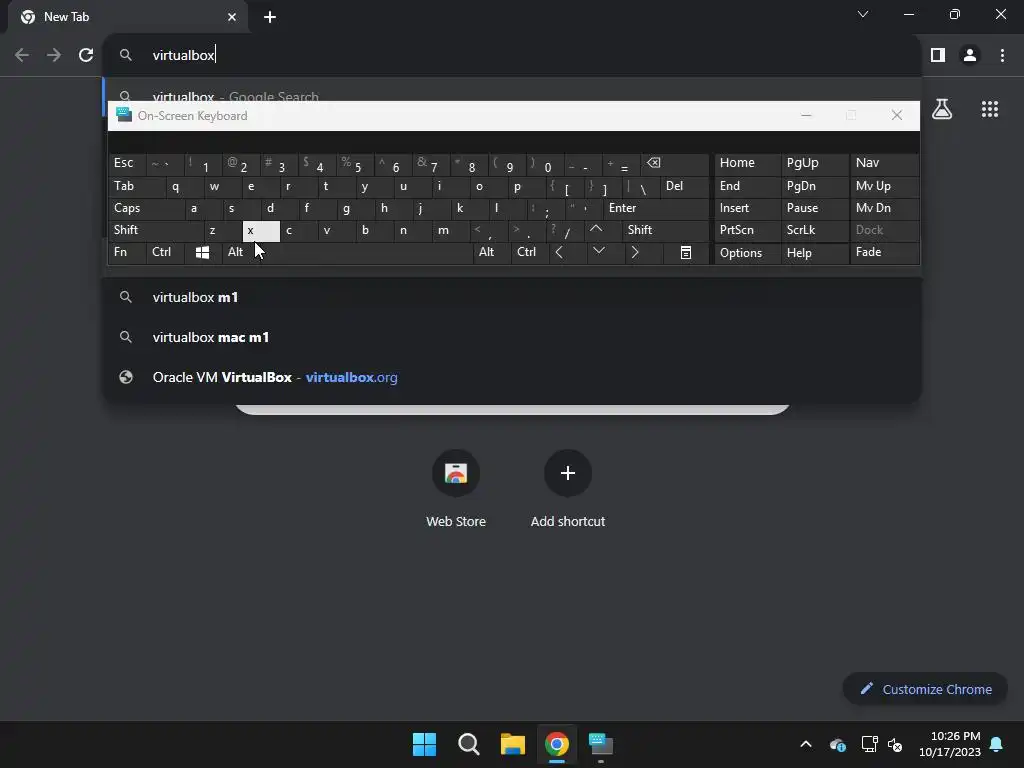Toggle the Caps key on keyboard
The image size is (1024, 768).
point(146,208)
